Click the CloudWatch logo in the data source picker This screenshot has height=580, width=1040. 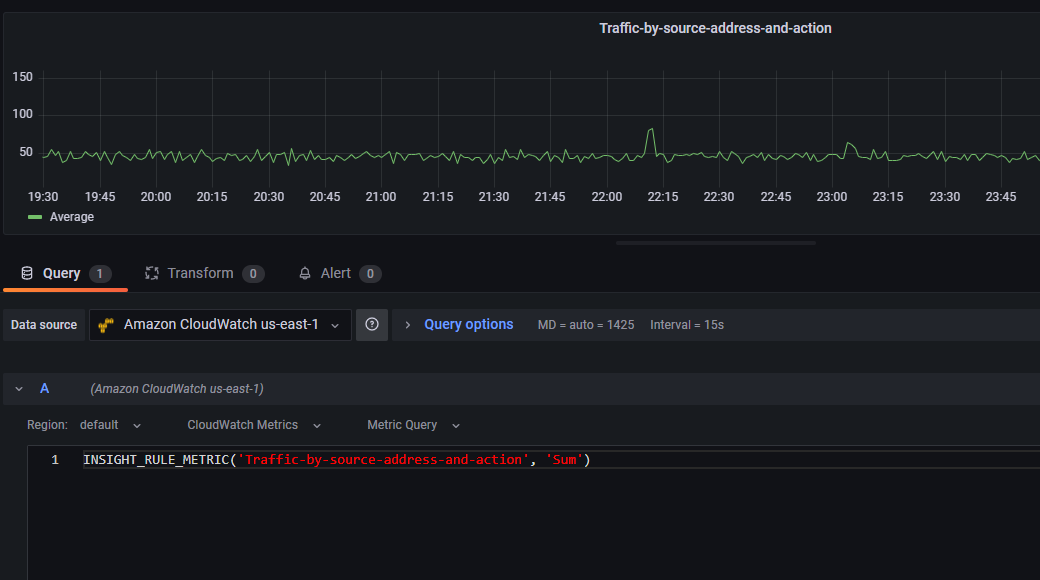click(107, 325)
